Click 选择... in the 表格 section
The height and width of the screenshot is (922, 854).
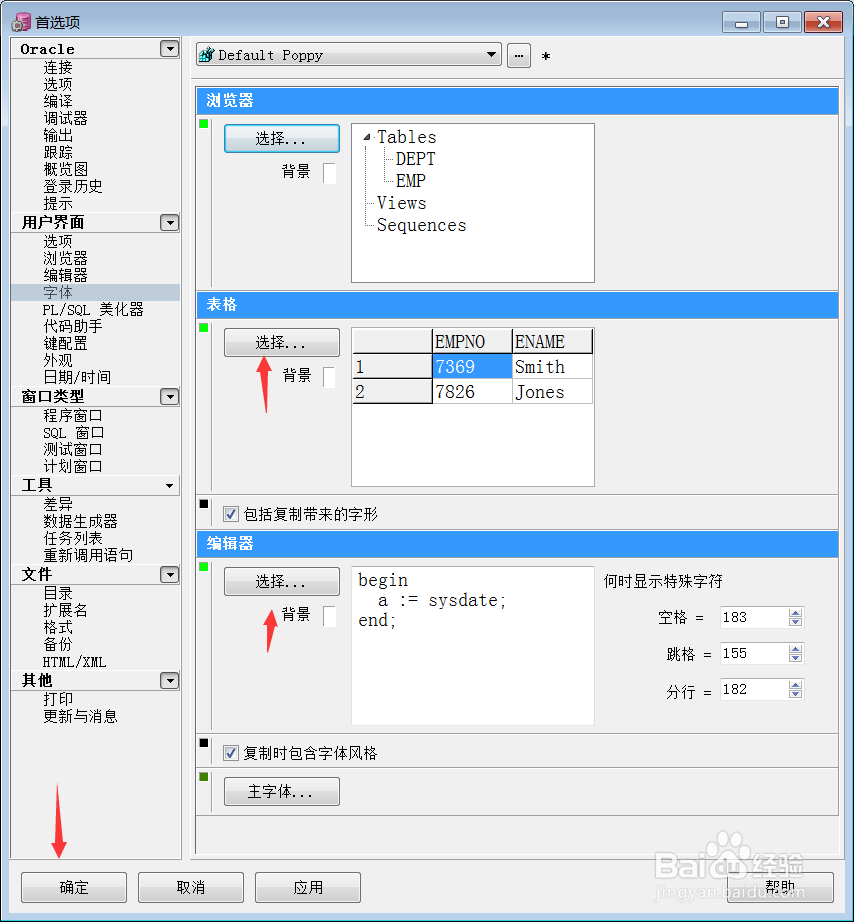pyautogui.click(x=281, y=342)
